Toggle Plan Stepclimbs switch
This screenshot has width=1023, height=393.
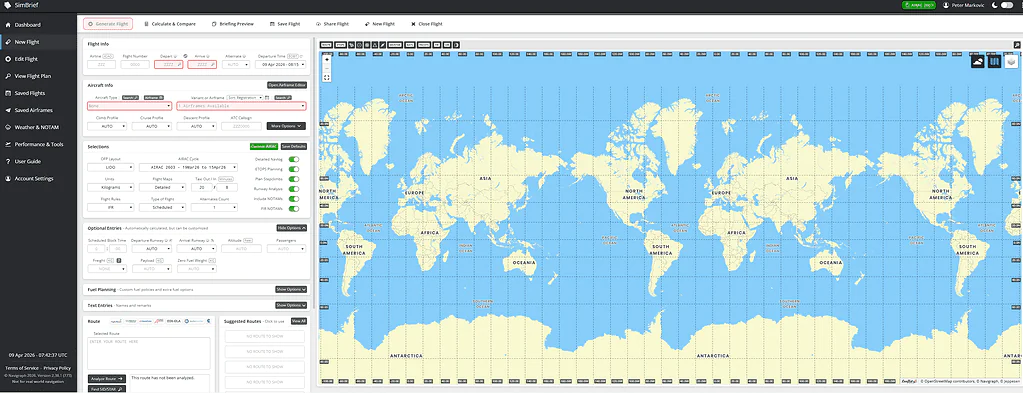(x=294, y=179)
